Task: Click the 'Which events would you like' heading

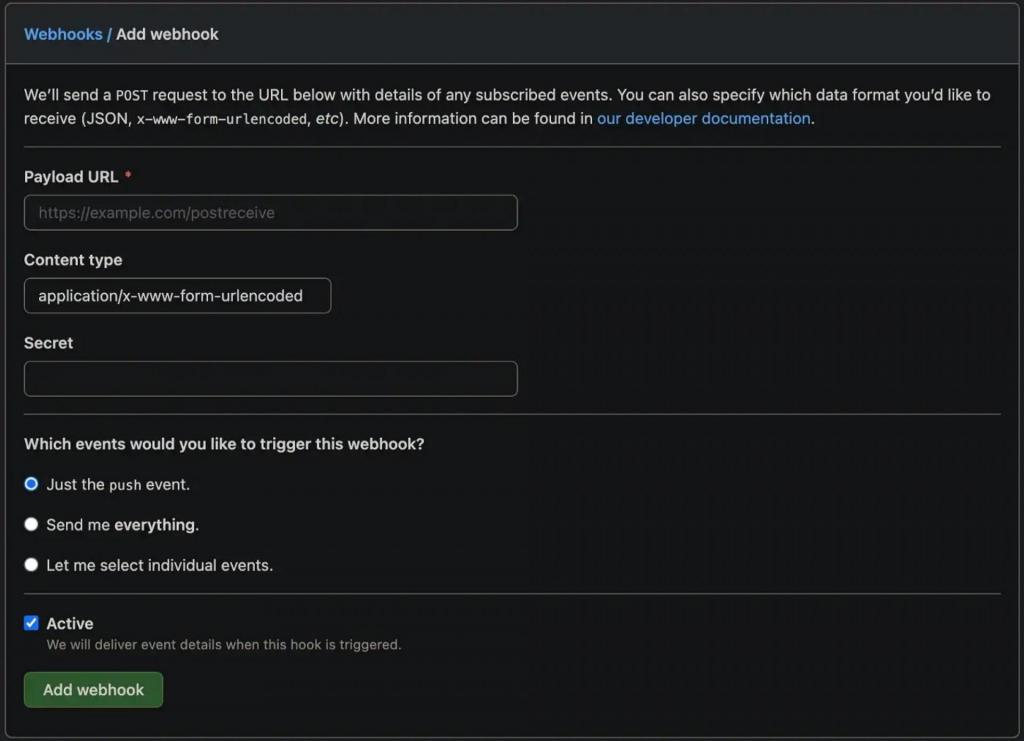Action: pos(224,444)
